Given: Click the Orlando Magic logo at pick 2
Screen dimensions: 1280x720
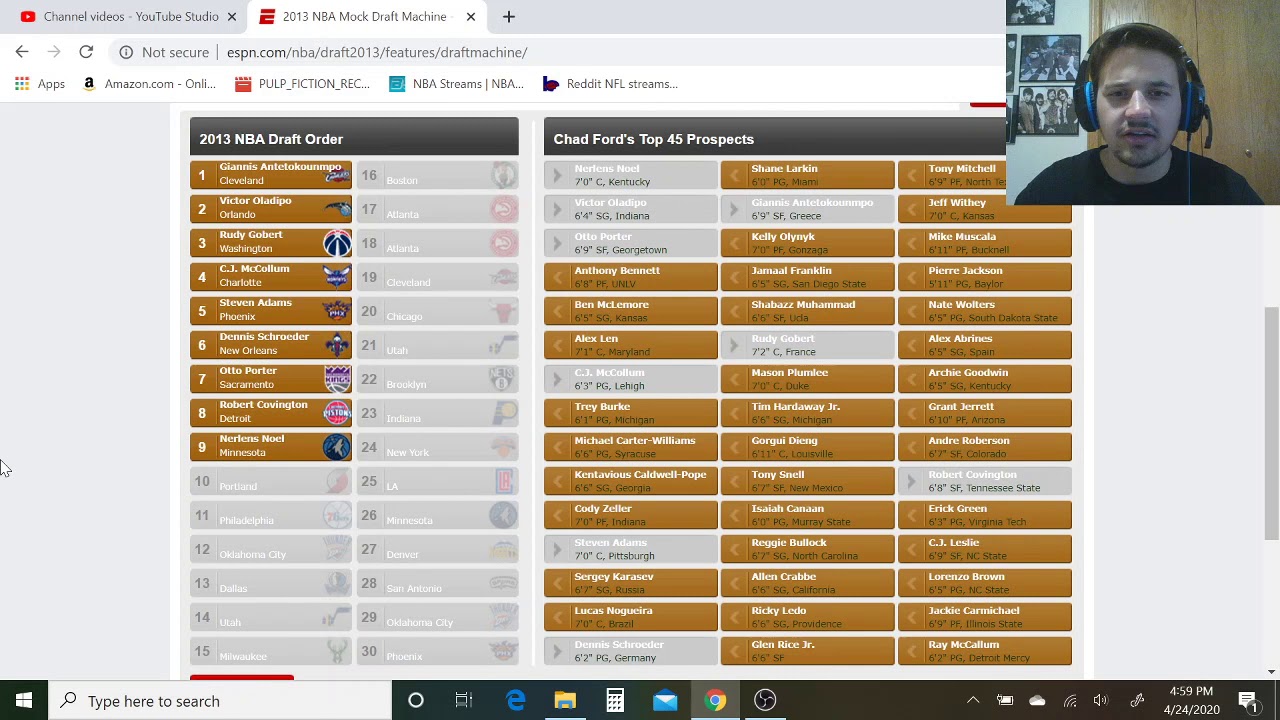Looking at the screenshot, I should pyautogui.click(x=337, y=209).
